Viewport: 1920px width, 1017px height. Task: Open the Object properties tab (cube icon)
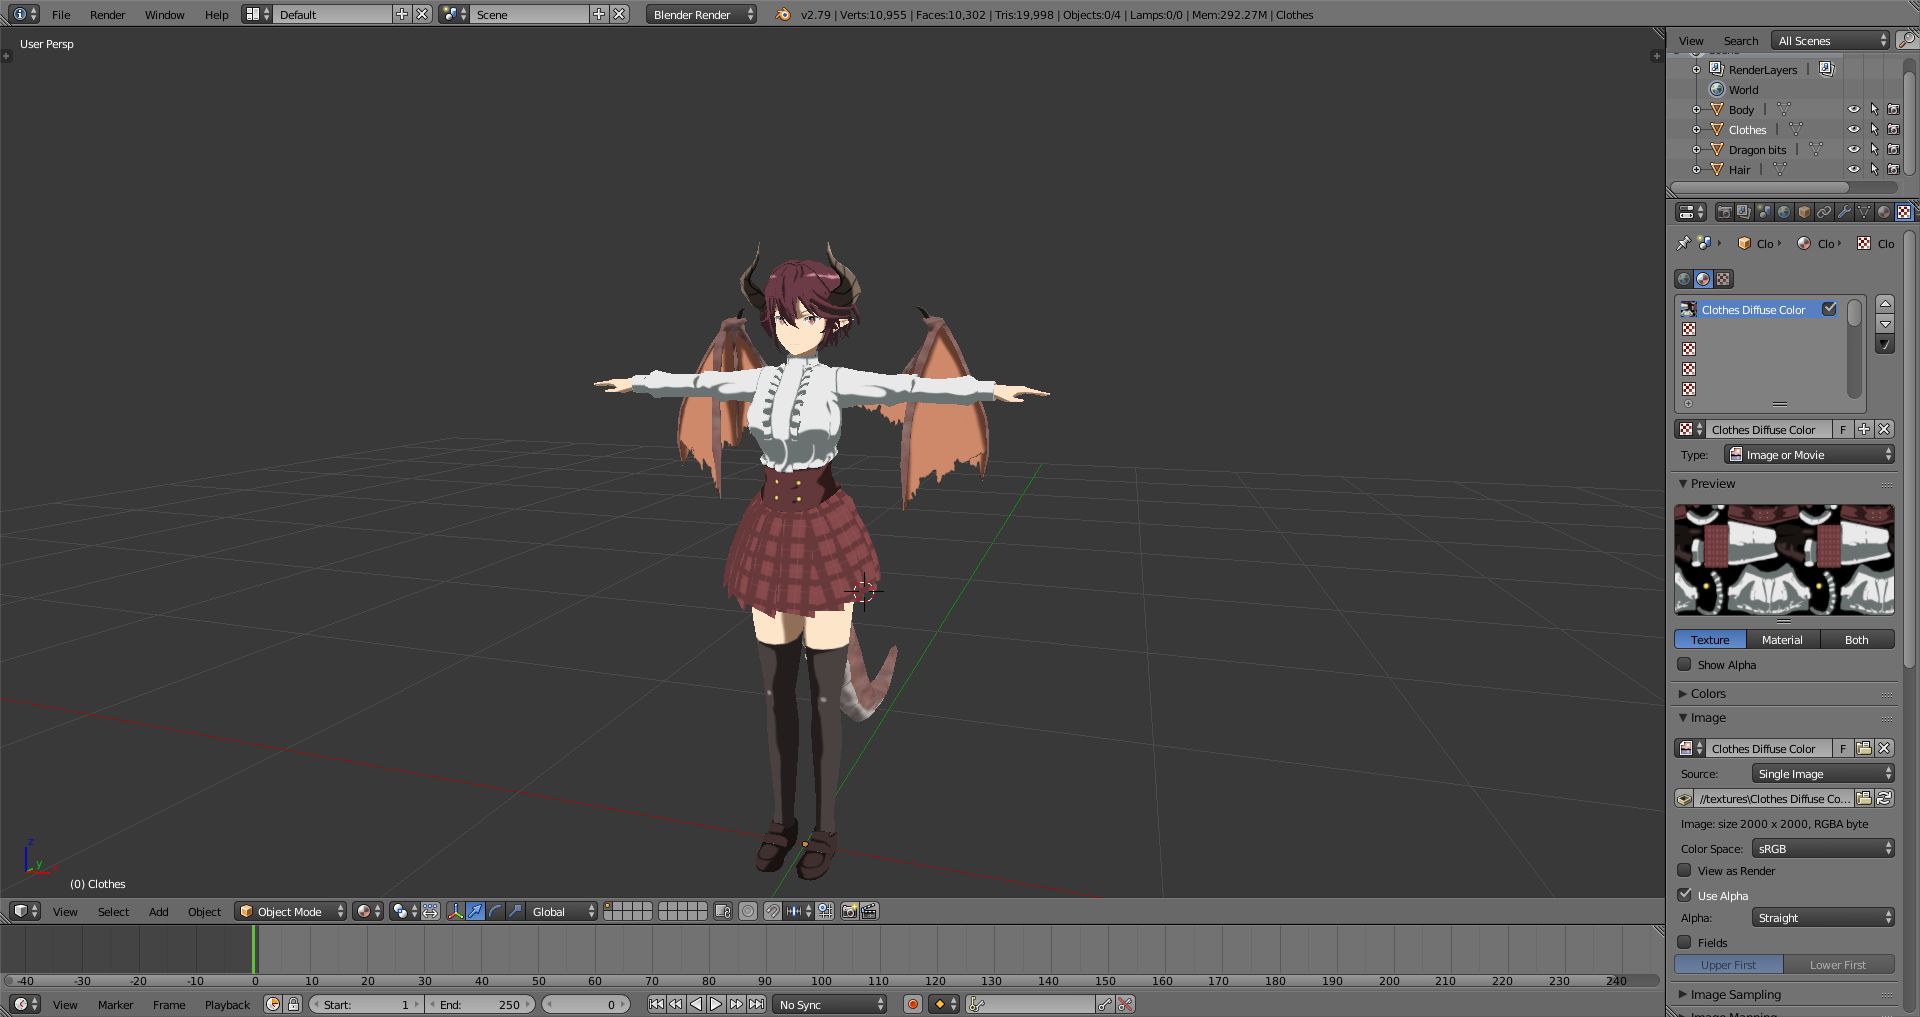click(x=1804, y=212)
